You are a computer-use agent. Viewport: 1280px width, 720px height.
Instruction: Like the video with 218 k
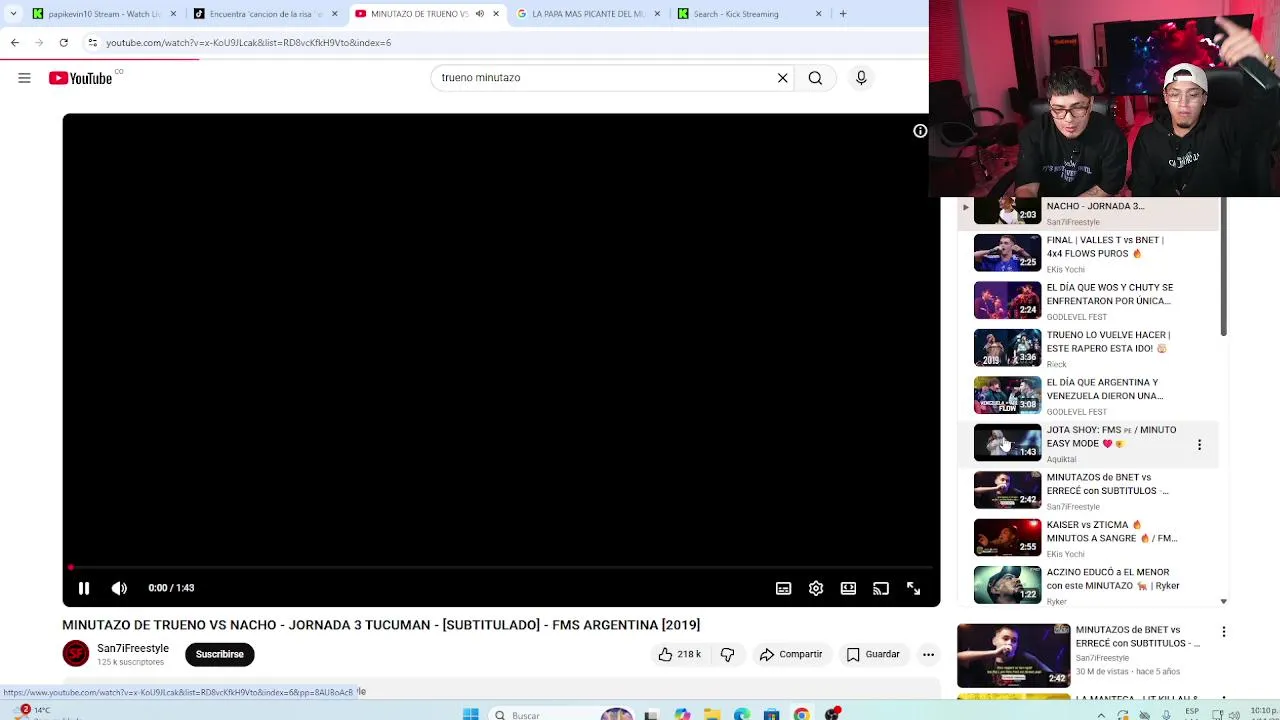click(x=679, y=654)
